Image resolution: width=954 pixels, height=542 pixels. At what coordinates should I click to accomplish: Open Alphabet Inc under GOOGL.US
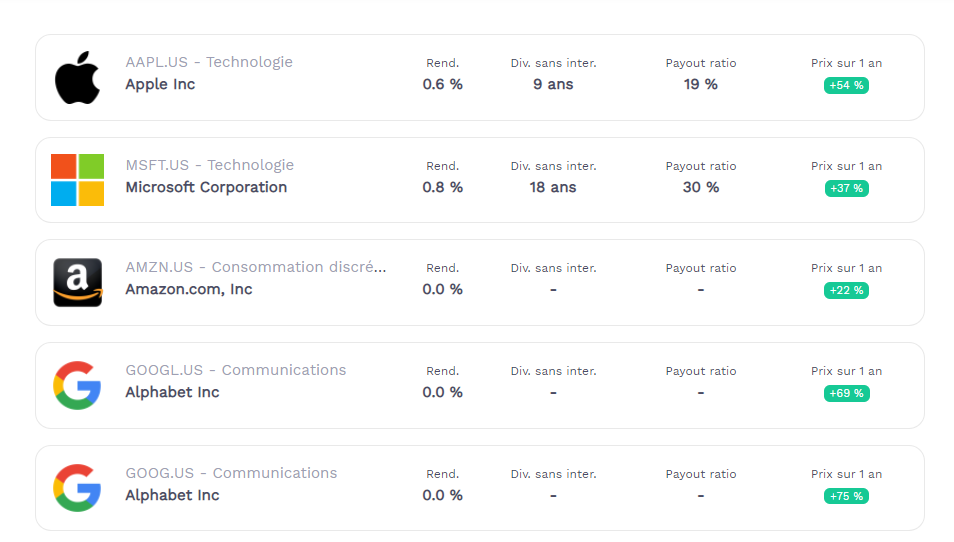172,392
